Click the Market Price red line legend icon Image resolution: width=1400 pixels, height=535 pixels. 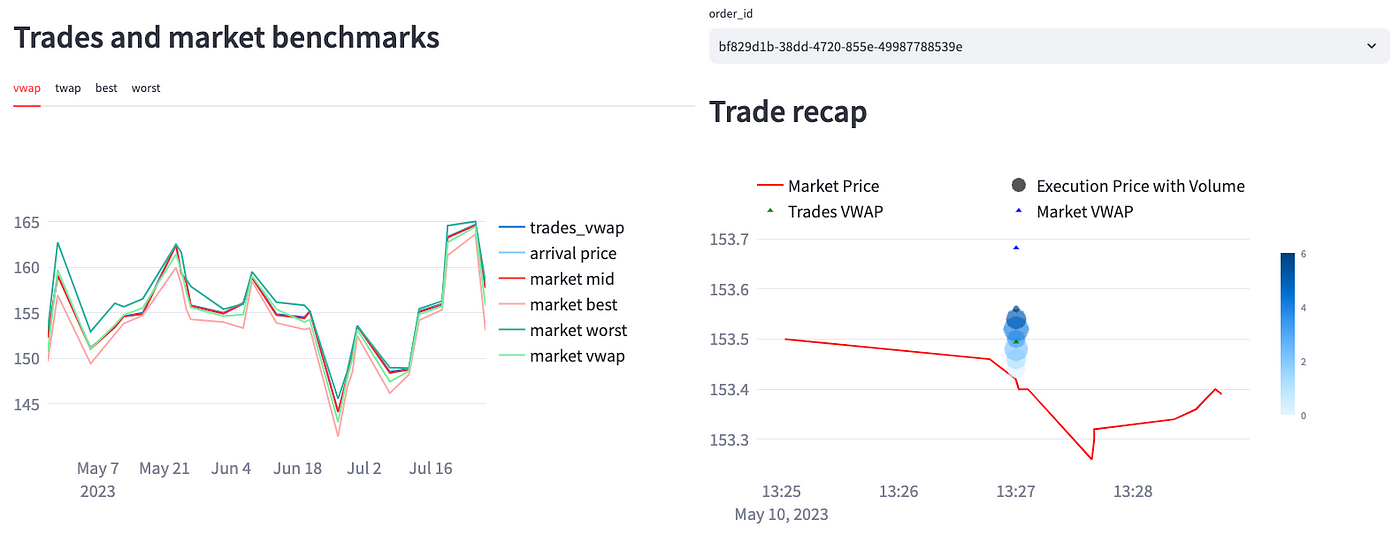tap(769, 186)
